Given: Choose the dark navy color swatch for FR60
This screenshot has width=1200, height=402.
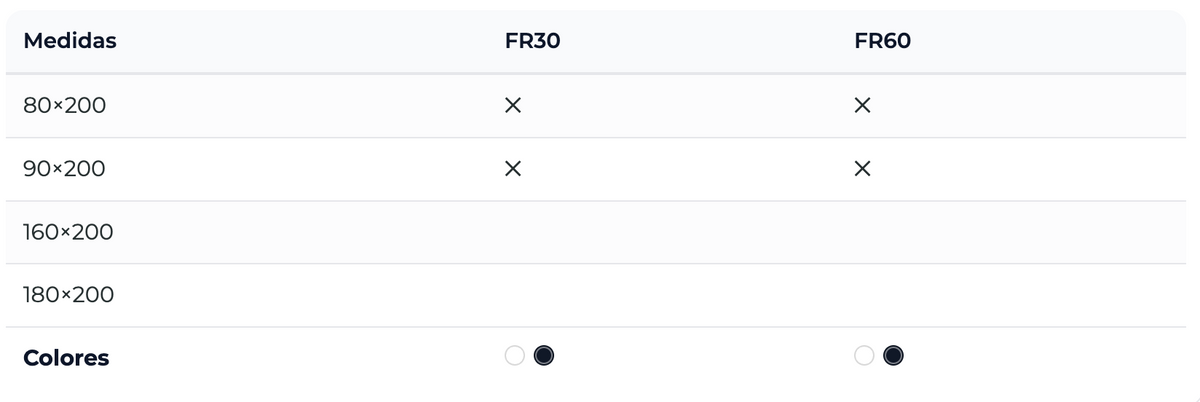Looking at the screenshot, I should pos(894,356).
